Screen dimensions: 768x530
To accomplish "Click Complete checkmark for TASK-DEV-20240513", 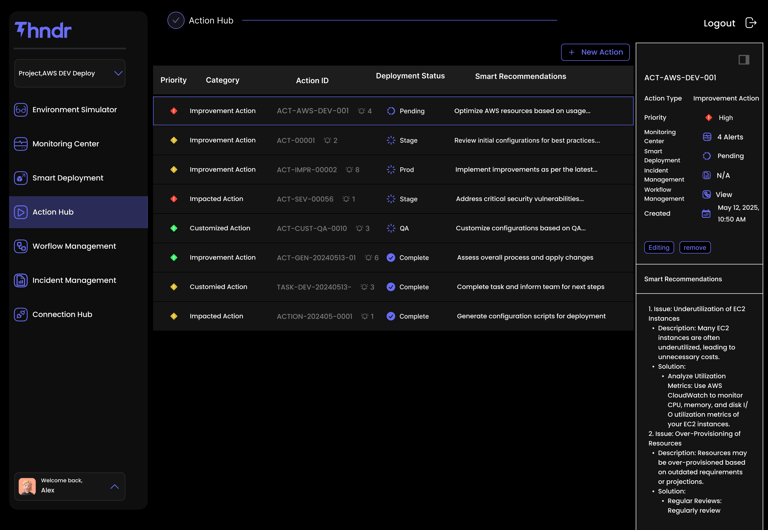I will 391,287.
